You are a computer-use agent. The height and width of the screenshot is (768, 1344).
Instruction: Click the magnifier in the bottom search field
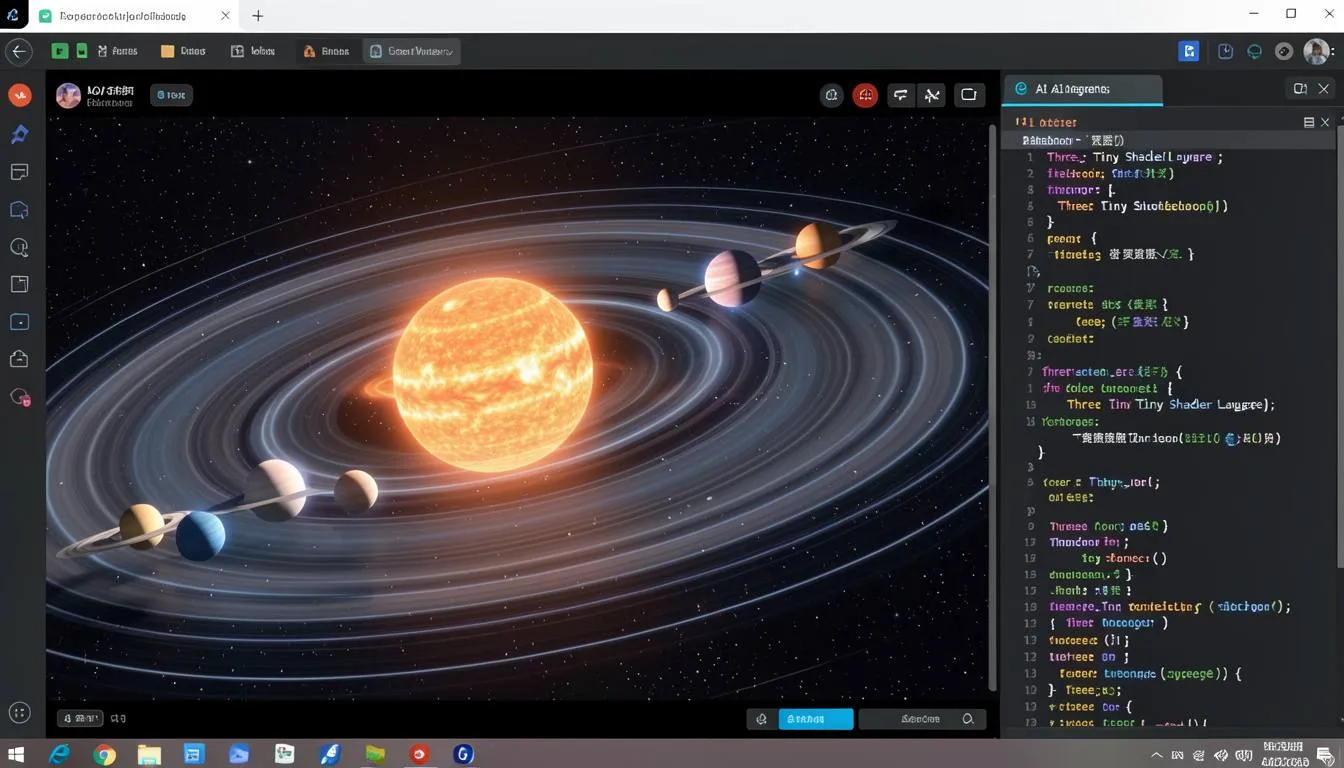pyautogui.click(x=966, y=718)
